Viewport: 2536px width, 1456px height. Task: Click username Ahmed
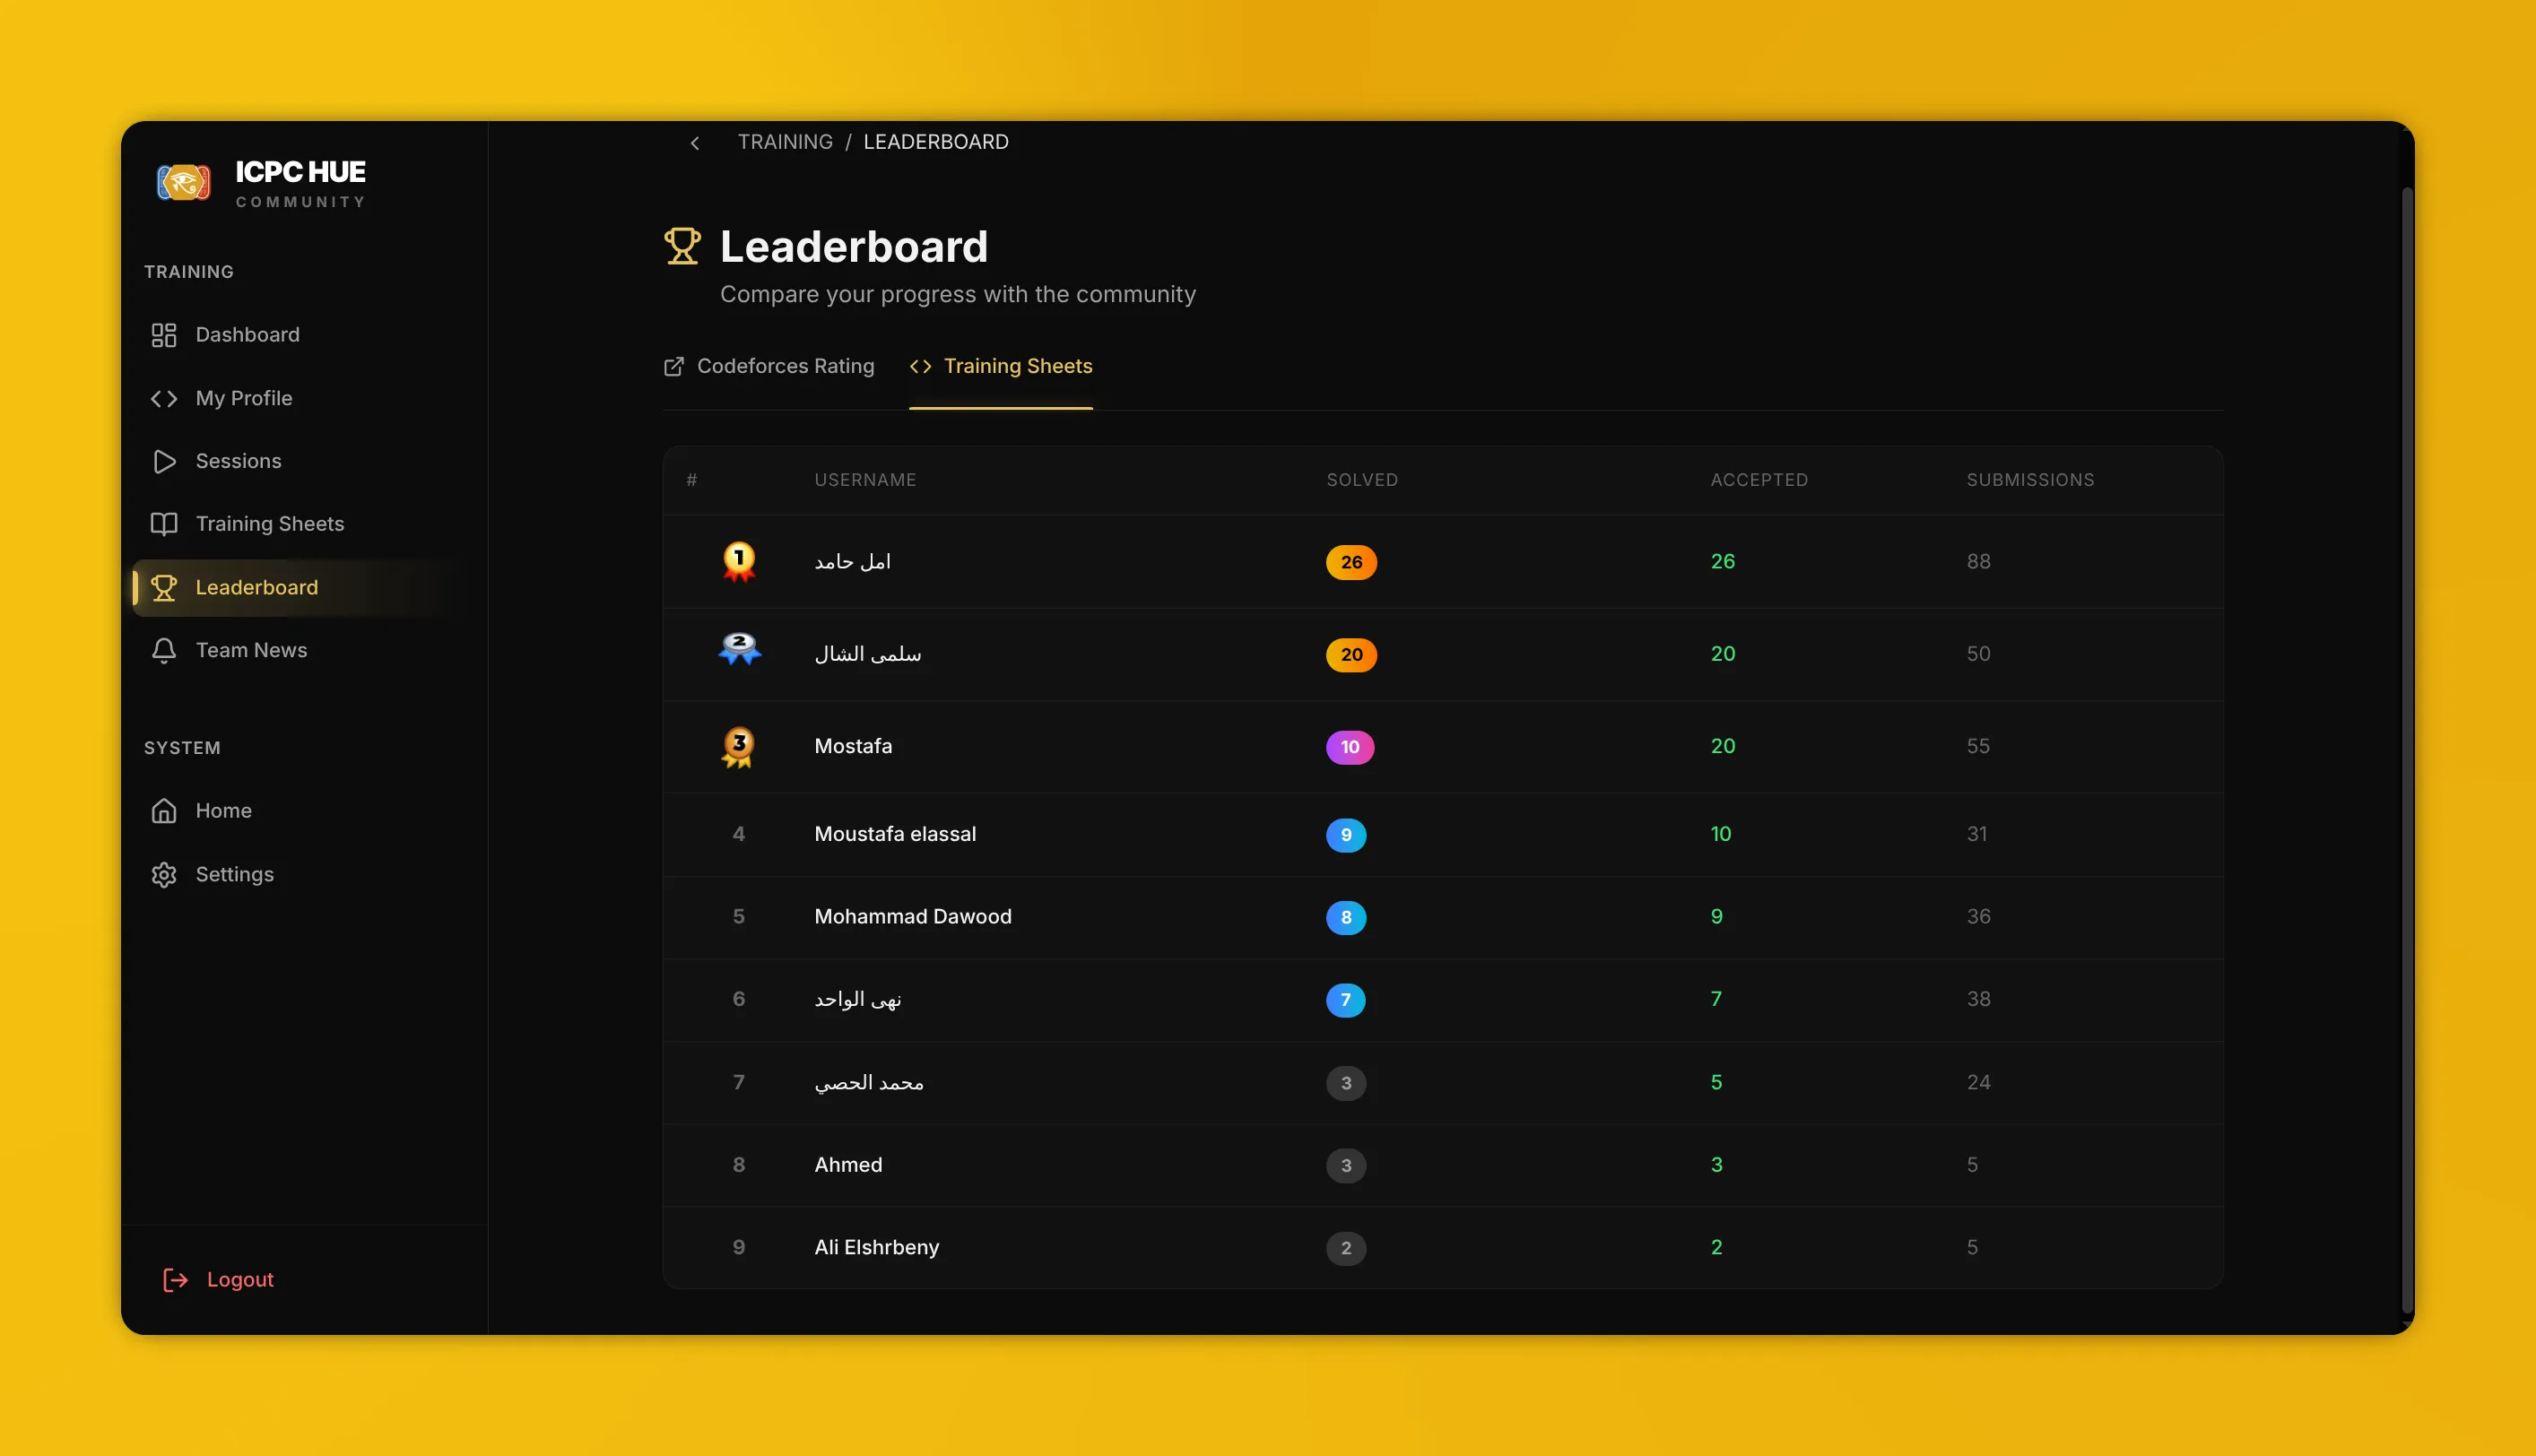pyautogui.click(x=848, y=1164)
